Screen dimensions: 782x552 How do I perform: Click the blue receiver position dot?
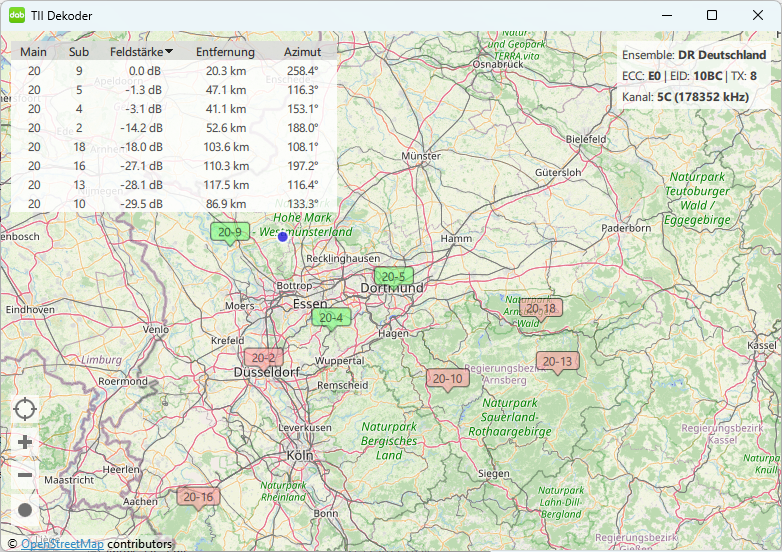point(282,237)
